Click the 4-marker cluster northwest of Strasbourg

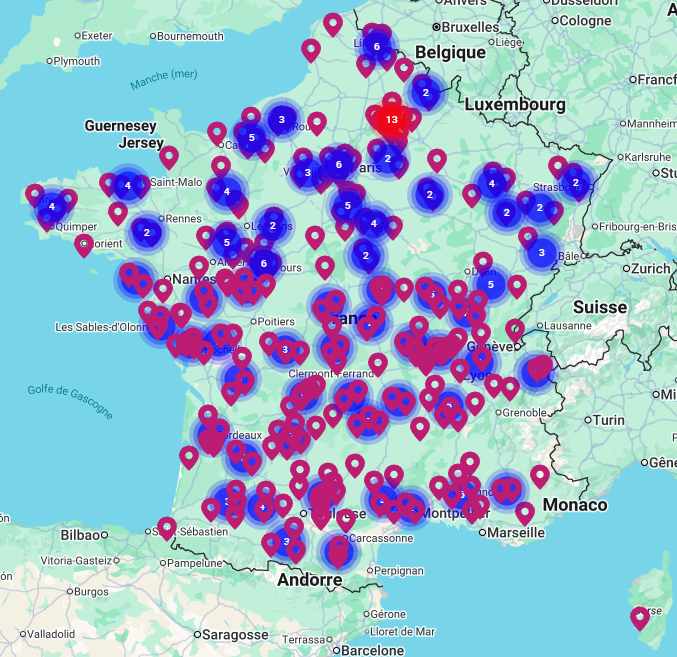(492, 183)
